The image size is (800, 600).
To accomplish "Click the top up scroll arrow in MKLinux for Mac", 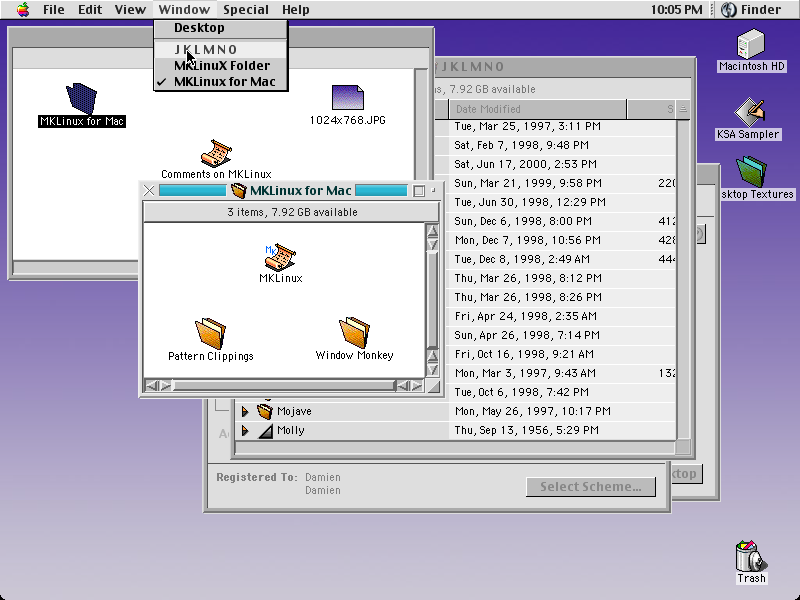I will click(432, 231).
